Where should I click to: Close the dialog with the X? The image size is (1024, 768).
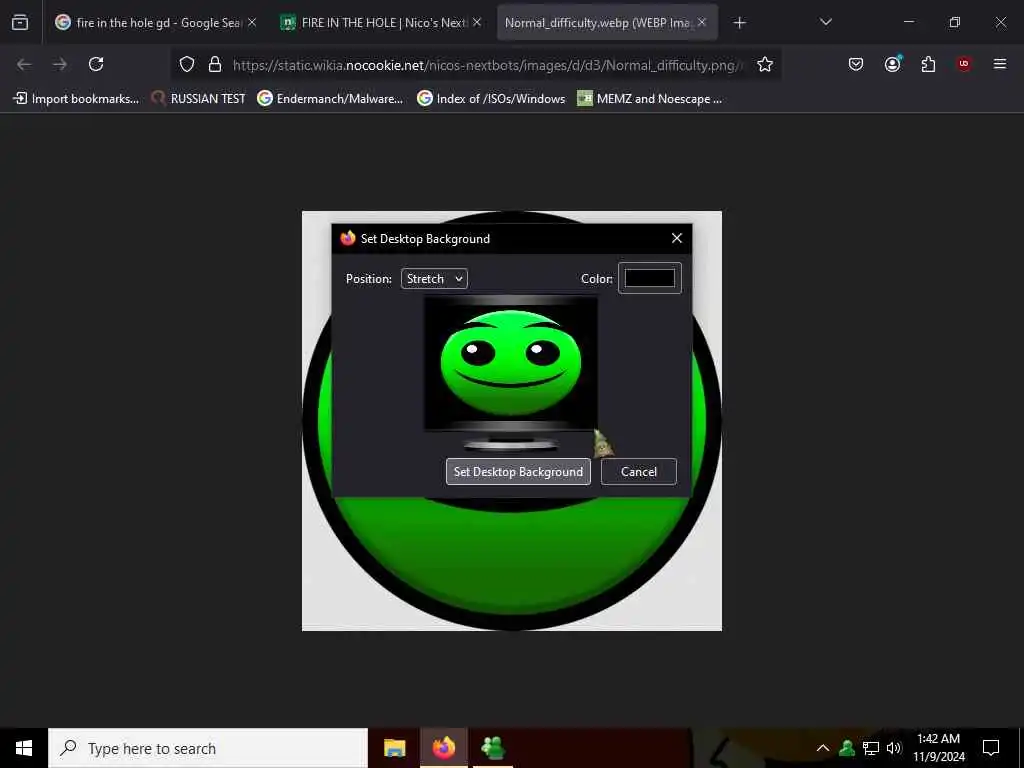tap(677, 238)
